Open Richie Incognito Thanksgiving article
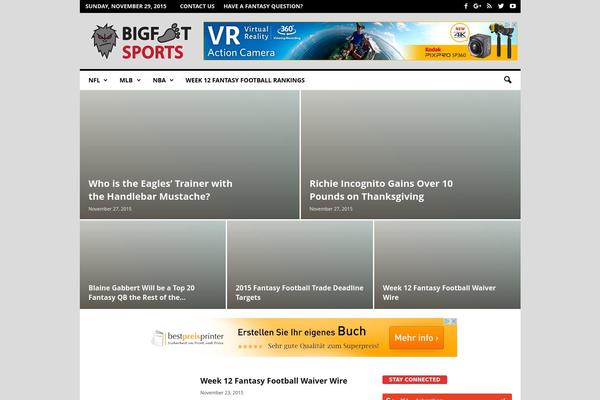Viewport: 600px width, 400px height. pos(381,190)
